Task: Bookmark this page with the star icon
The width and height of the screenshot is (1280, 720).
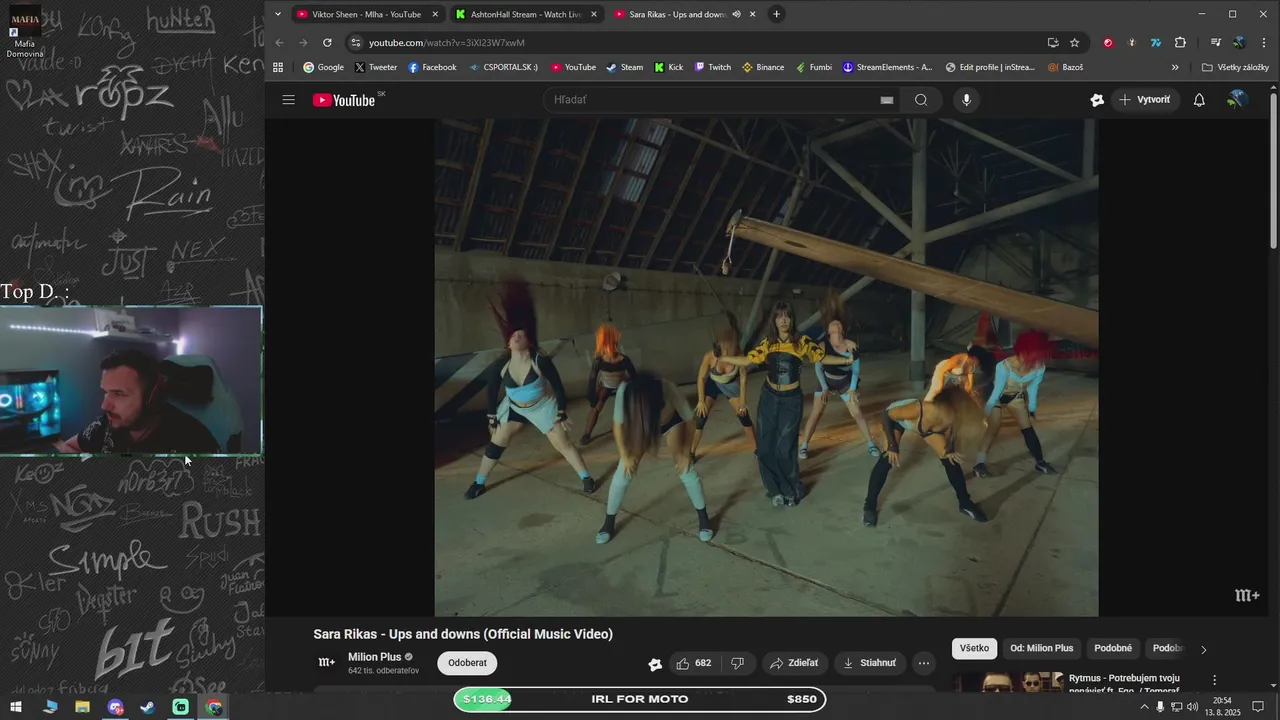Action: point(1074,42)
